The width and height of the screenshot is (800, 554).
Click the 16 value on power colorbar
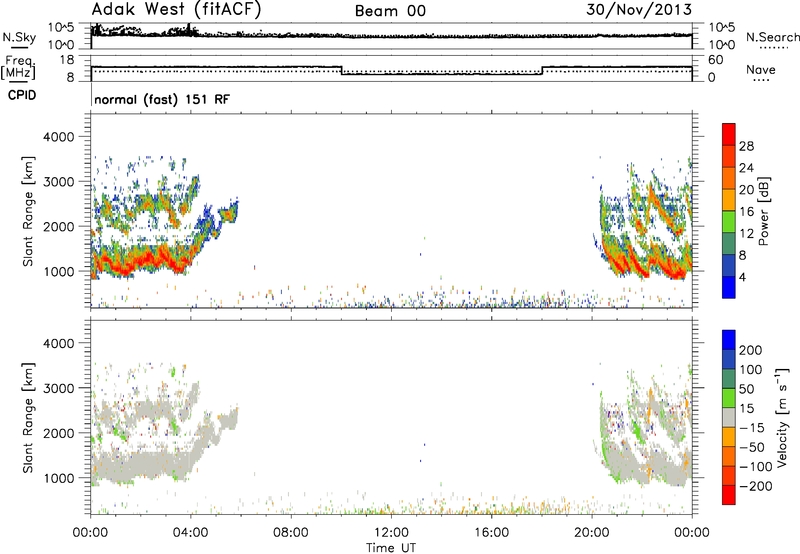746,212
